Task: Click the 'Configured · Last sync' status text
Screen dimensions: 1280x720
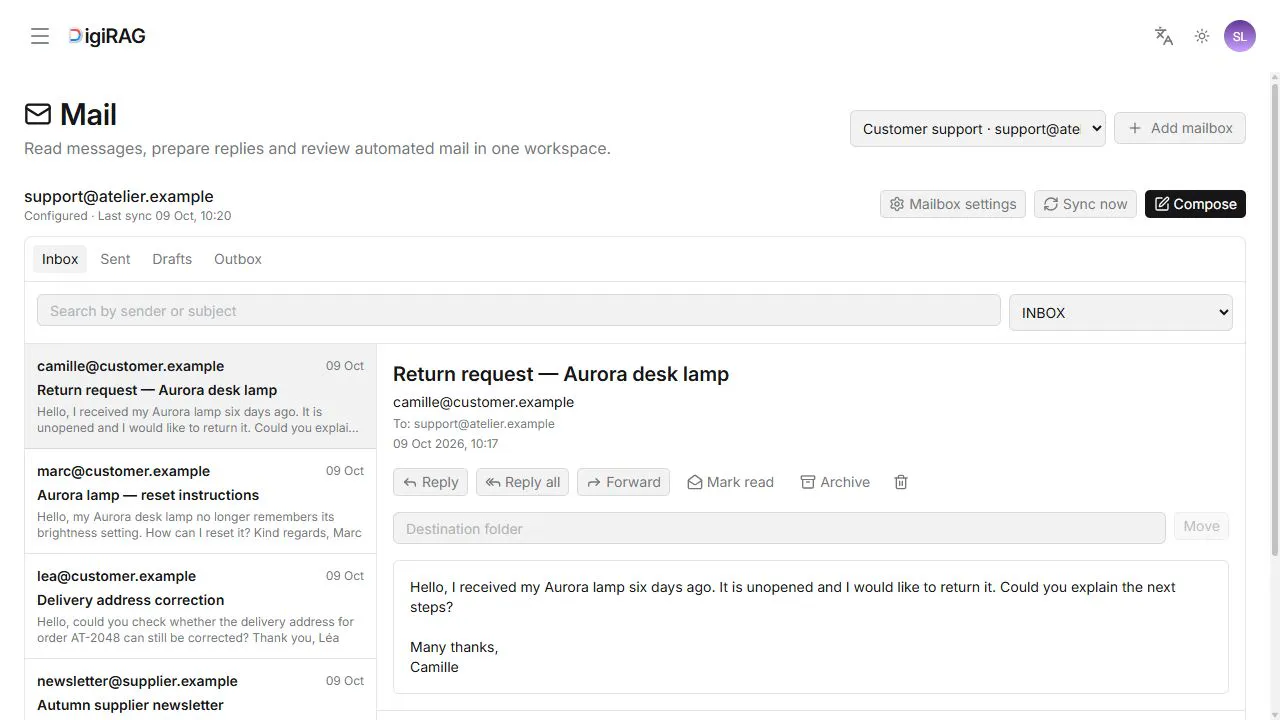Action: (128, 216)
